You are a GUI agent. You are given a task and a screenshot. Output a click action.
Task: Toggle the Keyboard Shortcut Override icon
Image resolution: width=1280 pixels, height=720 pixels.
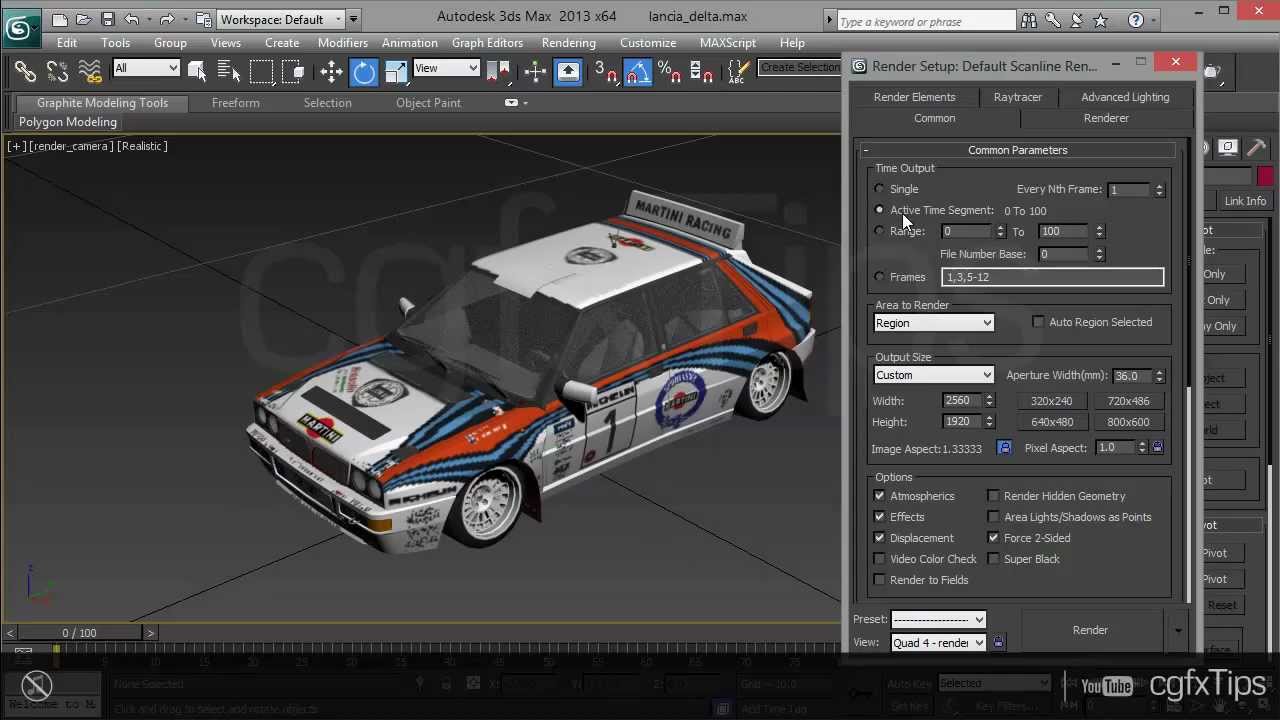[x=568, y=71]
